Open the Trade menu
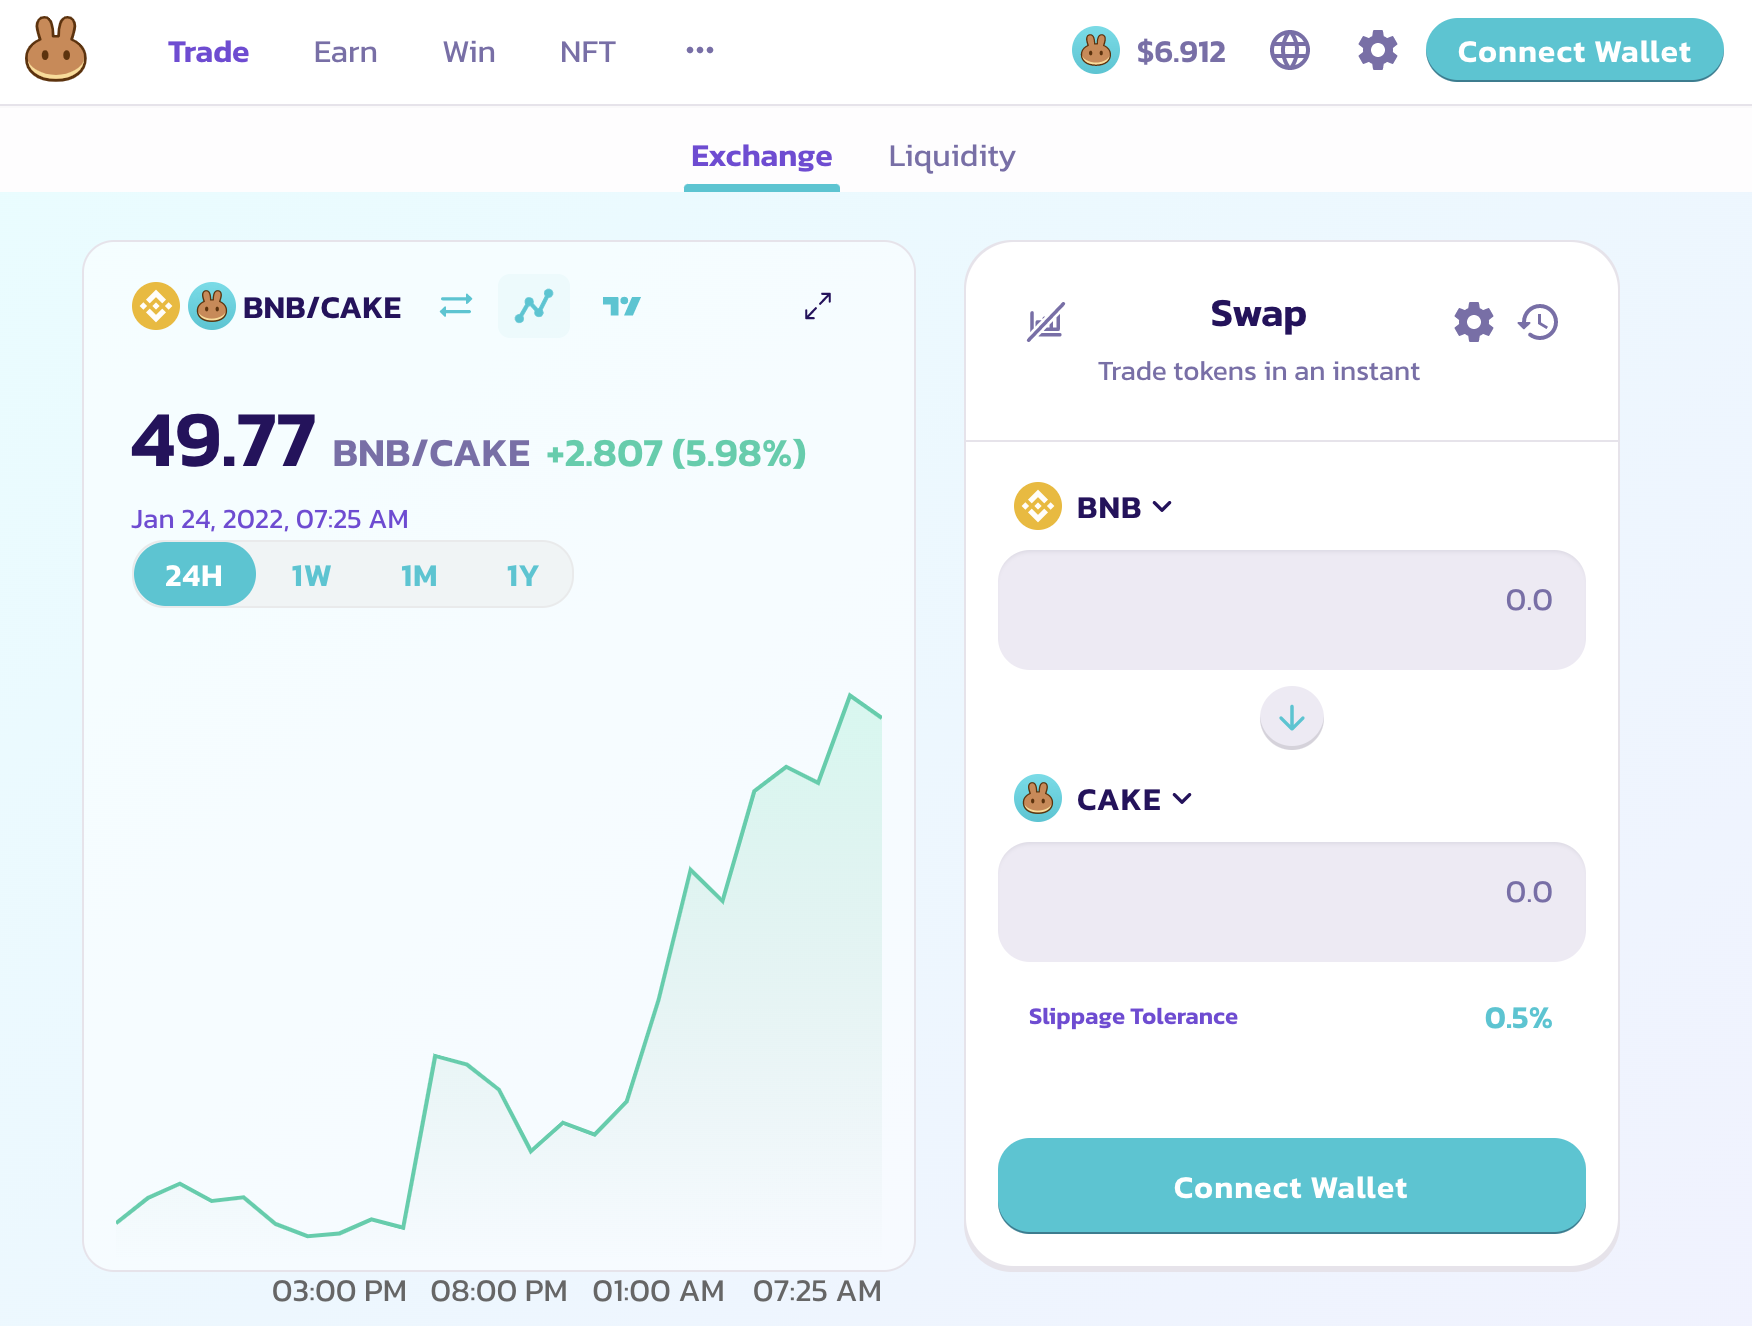The image size is (1752, 1326). click(x=208, y=52)
